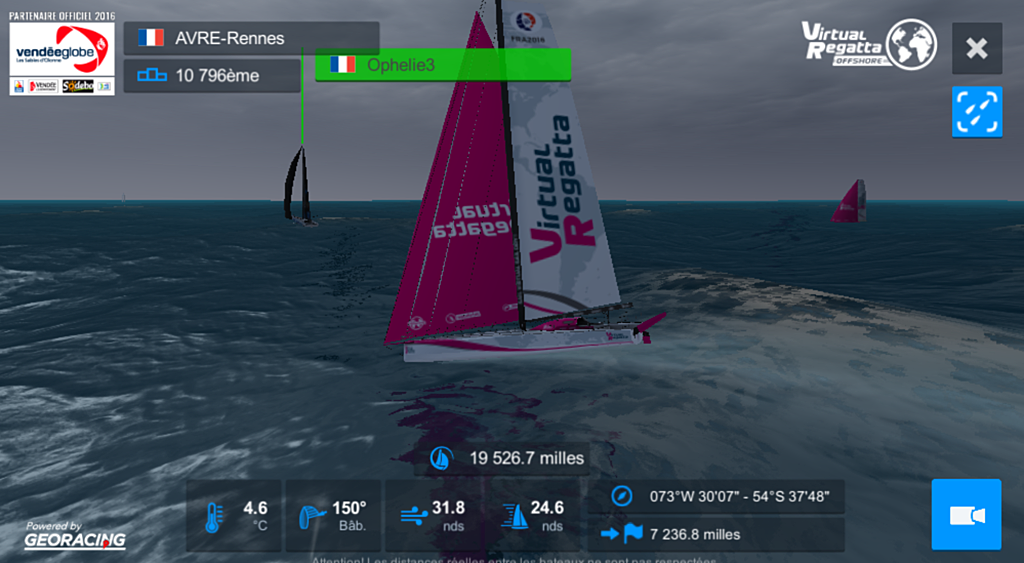Toggle fullscreen with the blue expand icon
The width and height of the screenshot is (1024, 563).
977,112
